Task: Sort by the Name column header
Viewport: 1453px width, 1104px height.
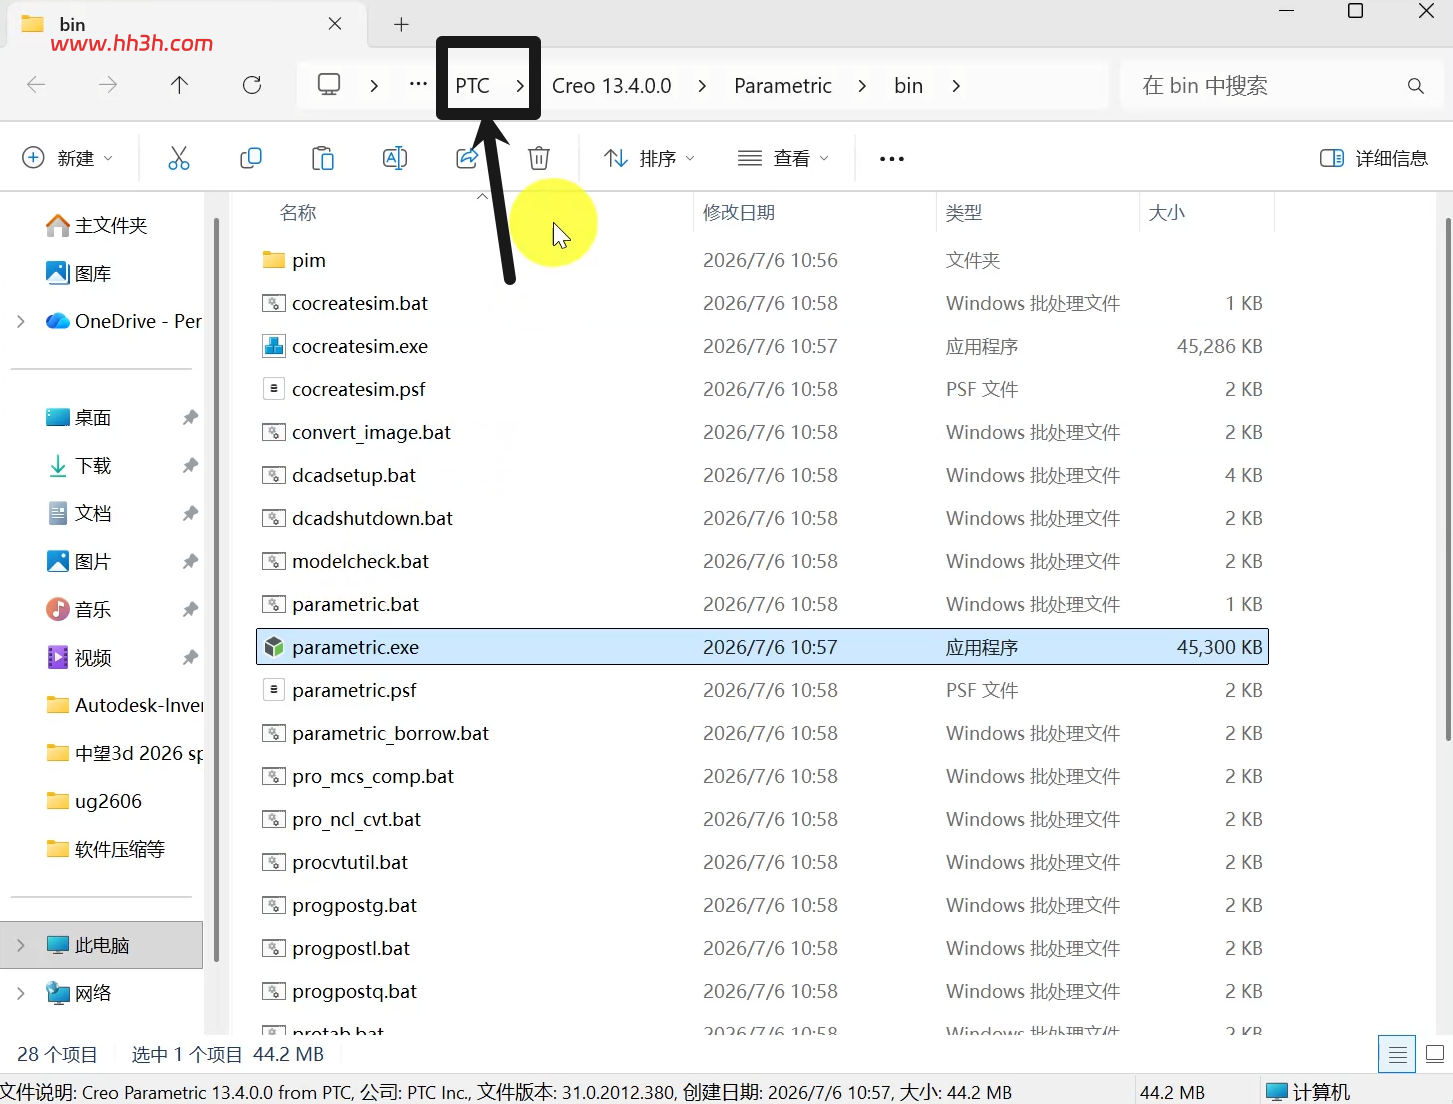Action: (298, 212)
